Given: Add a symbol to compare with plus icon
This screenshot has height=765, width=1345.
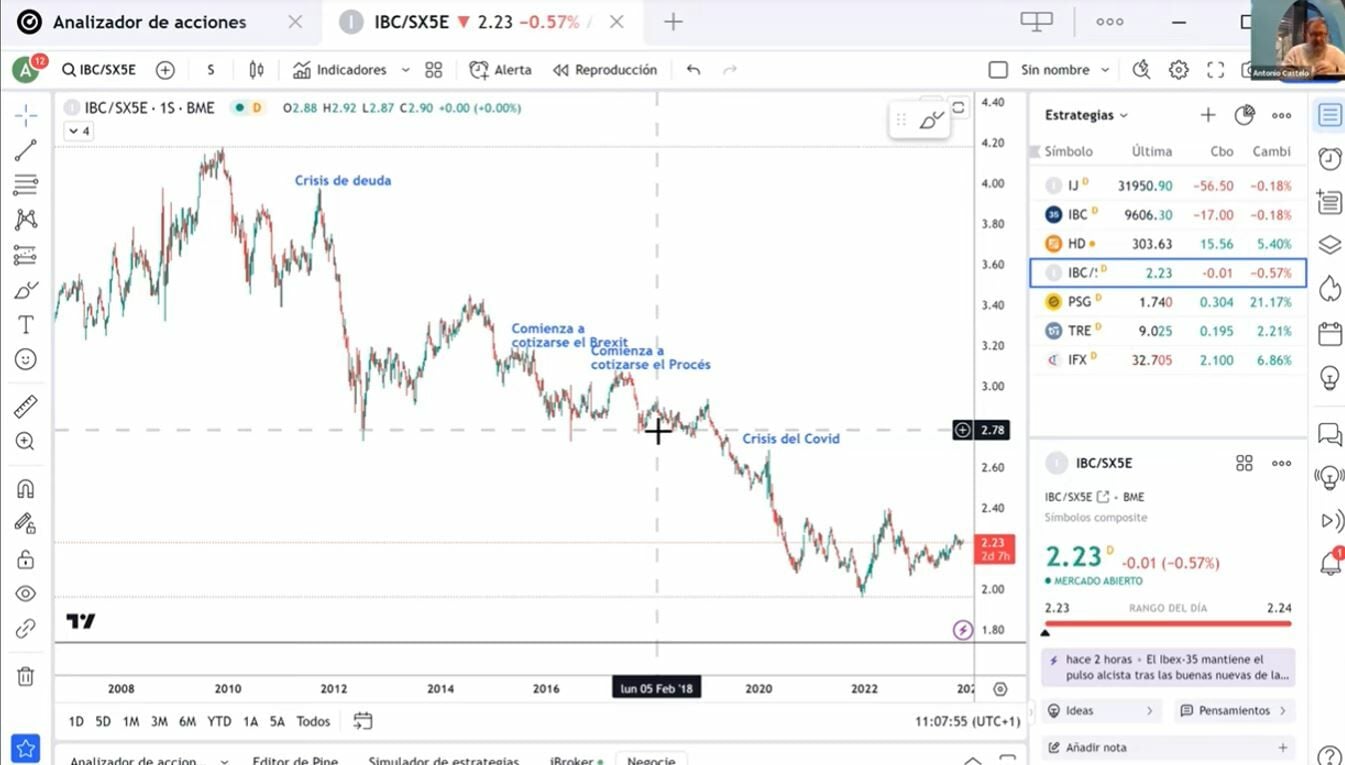Looking at the screenshot, I should (x=165, y=70).
